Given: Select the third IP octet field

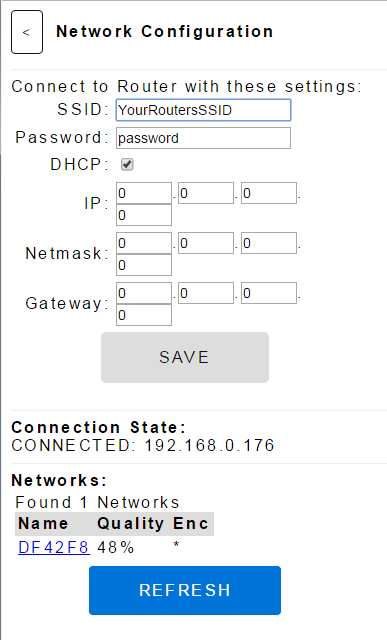Looking at the screenshot, I should tap(269, 193).
